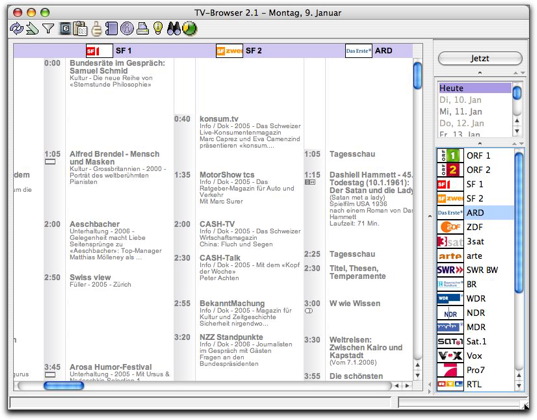The width and height of the screenshot is (537, 420).
Task: Open CASH-Talk program entry
Action: [x=249, y=268]
